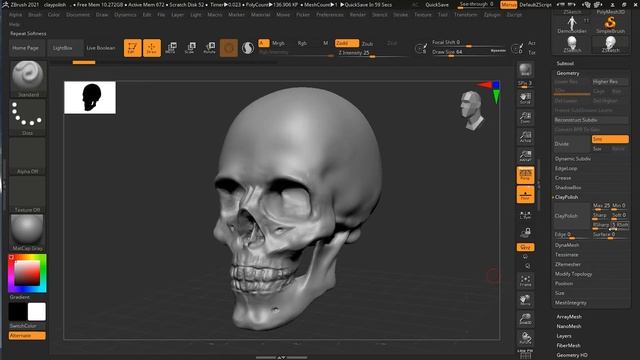Click the BPR render button

click(525, 70)
